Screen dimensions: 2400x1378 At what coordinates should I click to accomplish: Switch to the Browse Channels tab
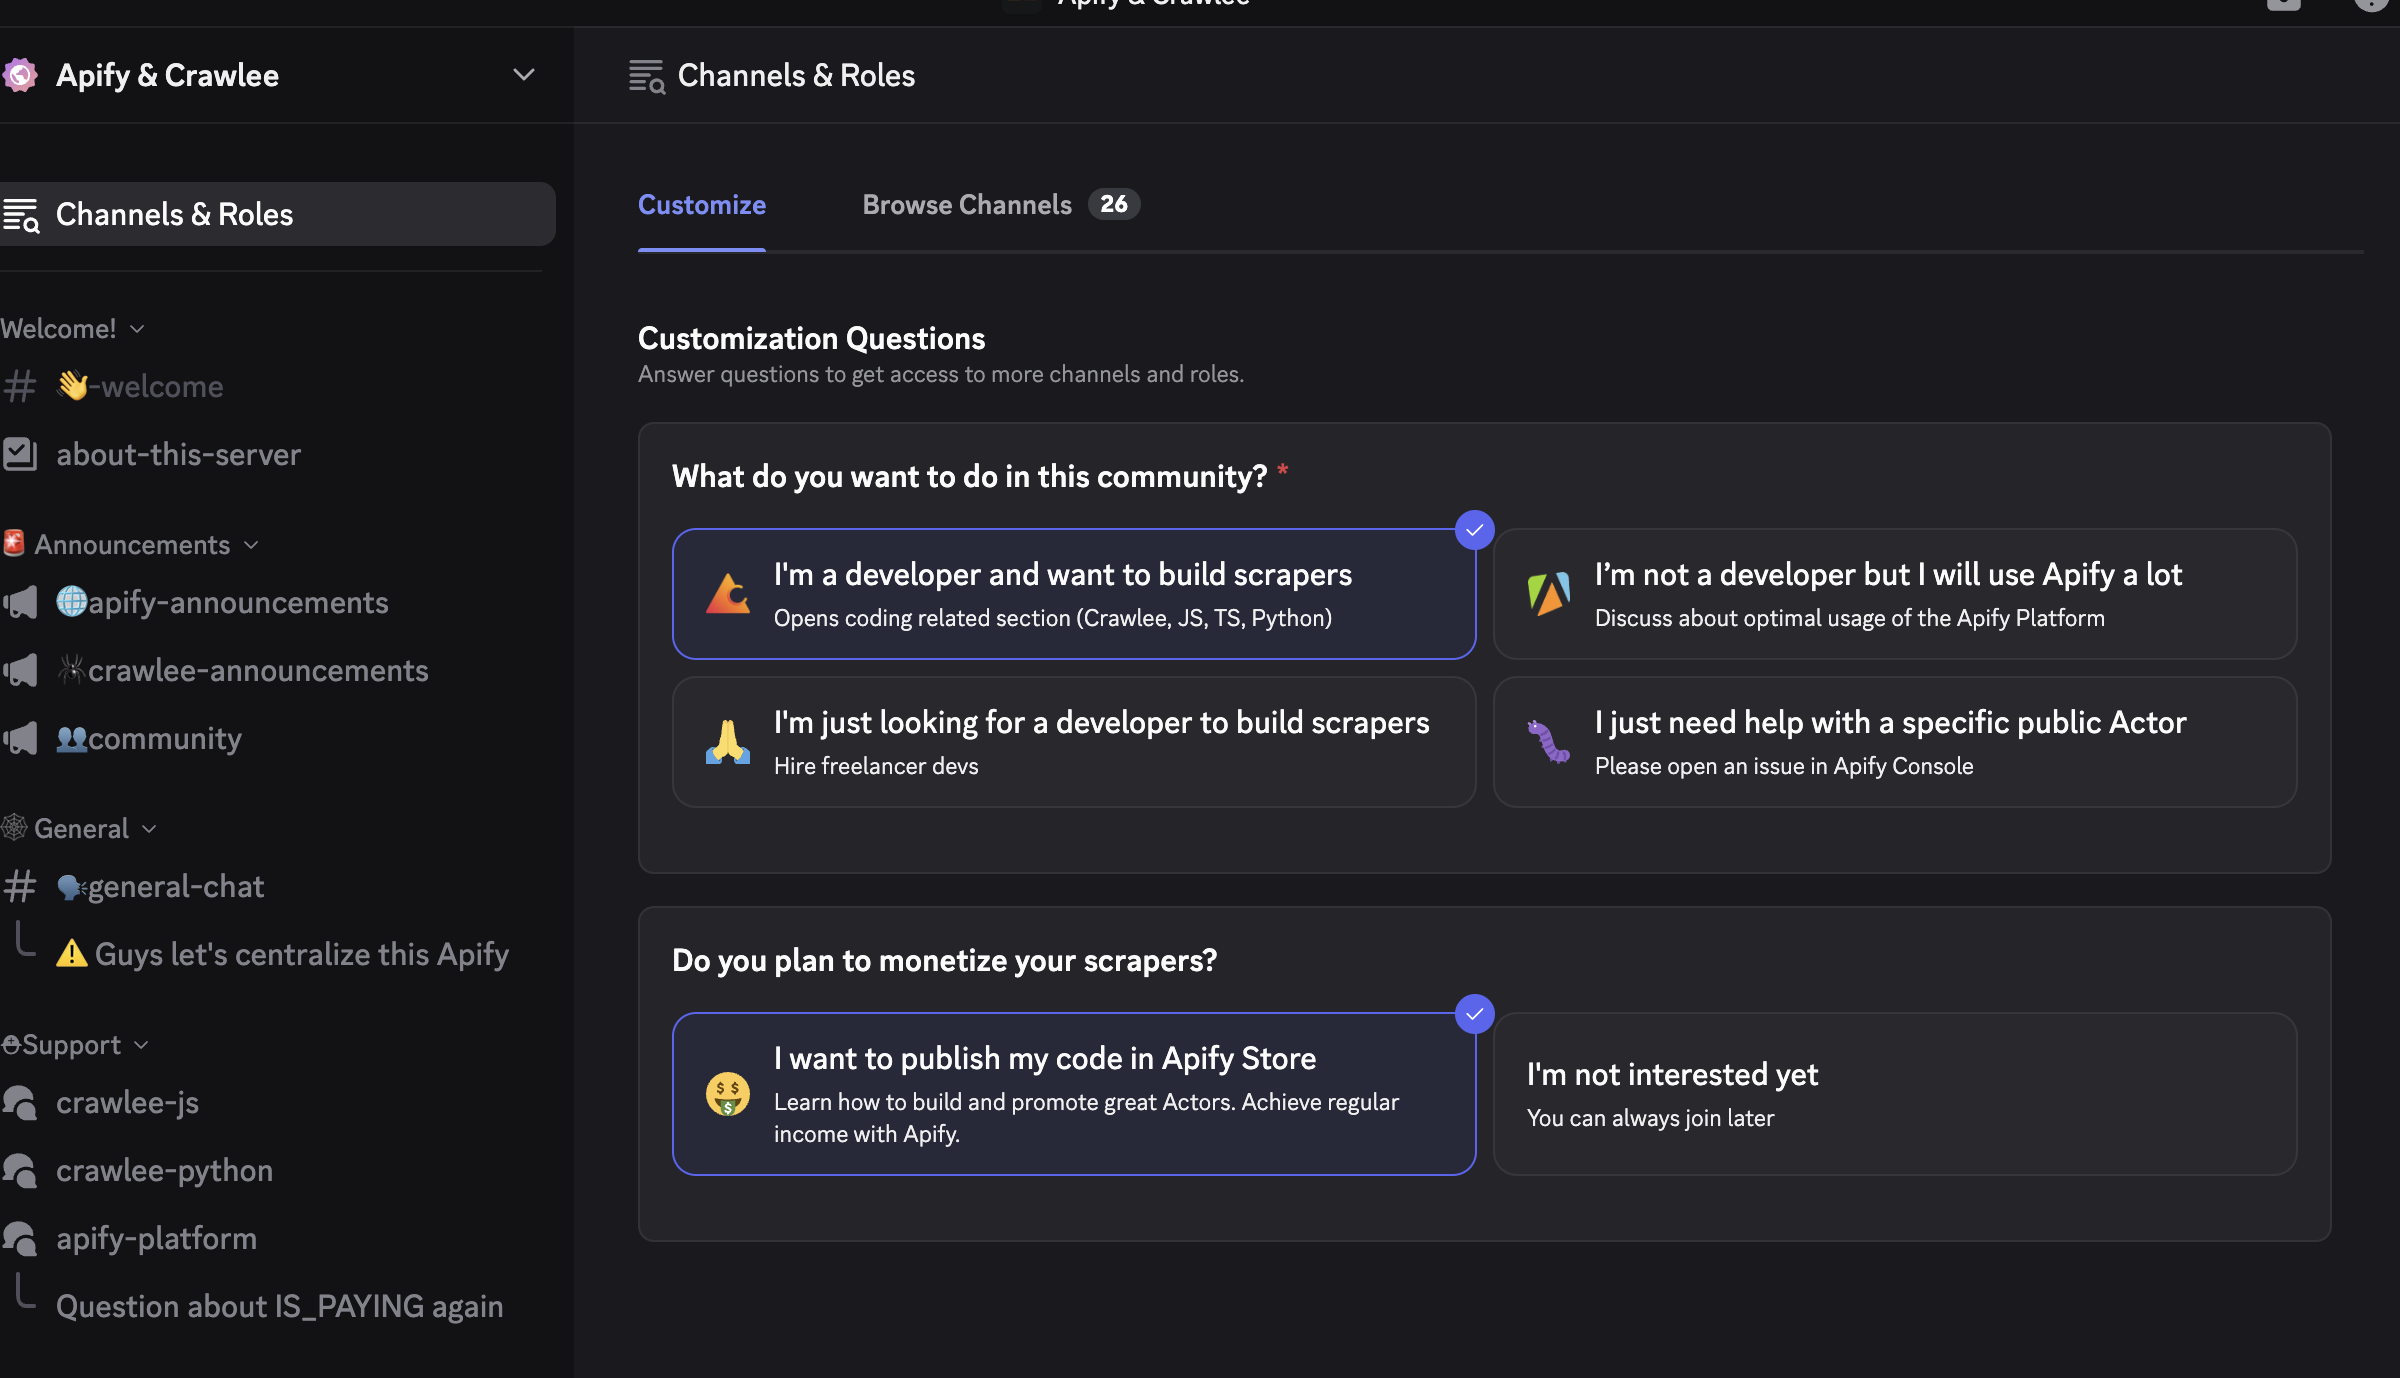tap(967, 205)
